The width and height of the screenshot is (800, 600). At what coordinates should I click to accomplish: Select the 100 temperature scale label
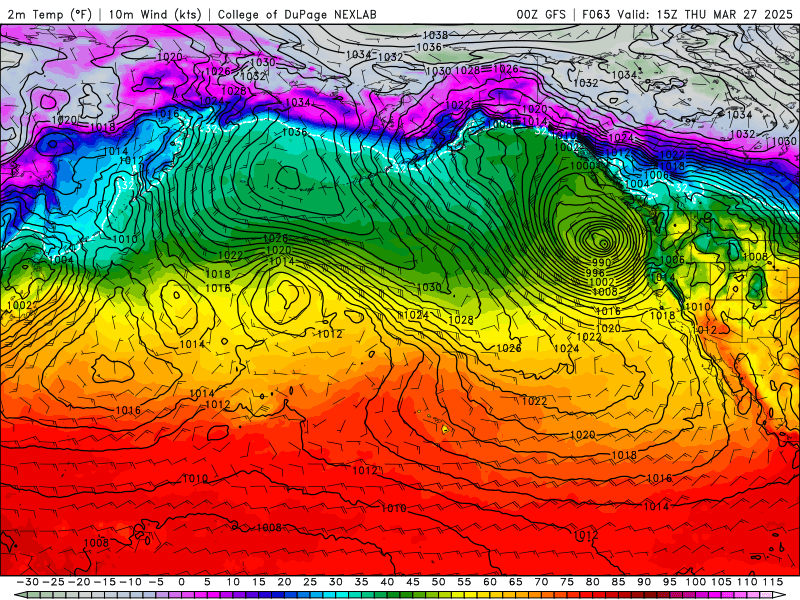pyautogui.click(x=695, y=582)
